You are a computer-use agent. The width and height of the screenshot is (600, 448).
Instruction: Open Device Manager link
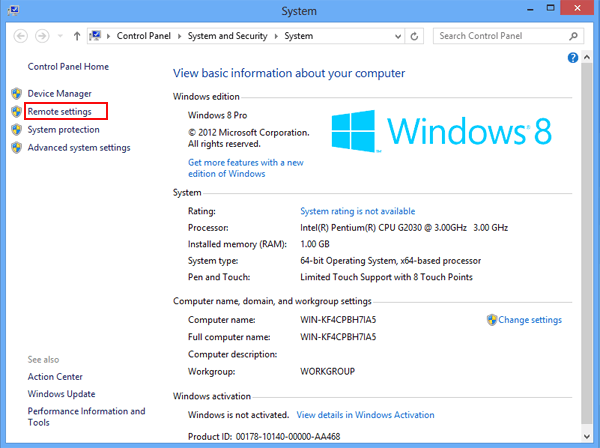59,94
